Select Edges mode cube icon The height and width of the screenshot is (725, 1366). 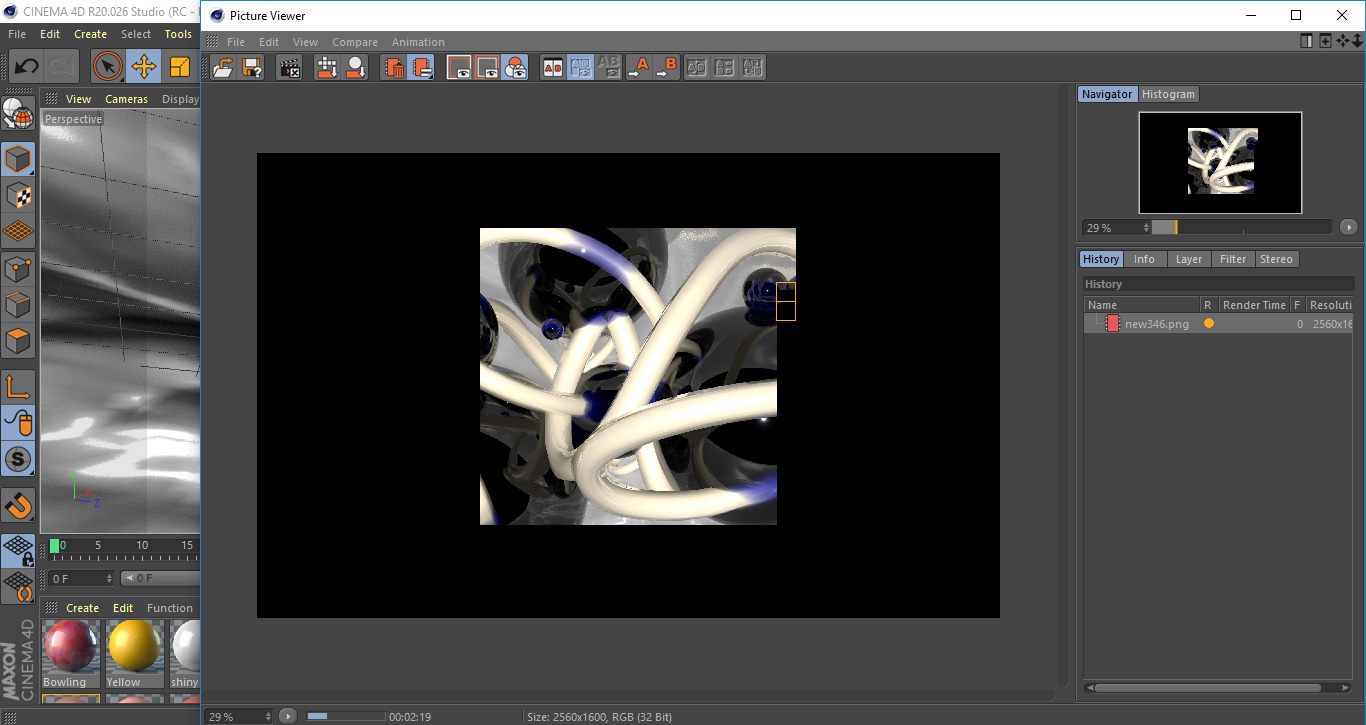(x=18, y=305)
